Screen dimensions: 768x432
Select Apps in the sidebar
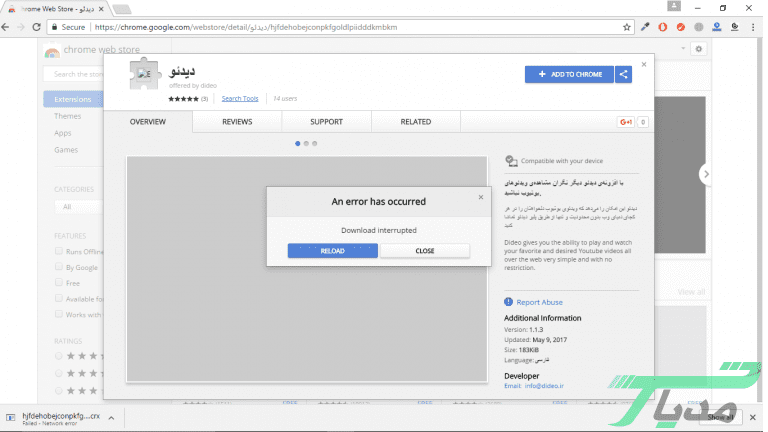point(63,133)
